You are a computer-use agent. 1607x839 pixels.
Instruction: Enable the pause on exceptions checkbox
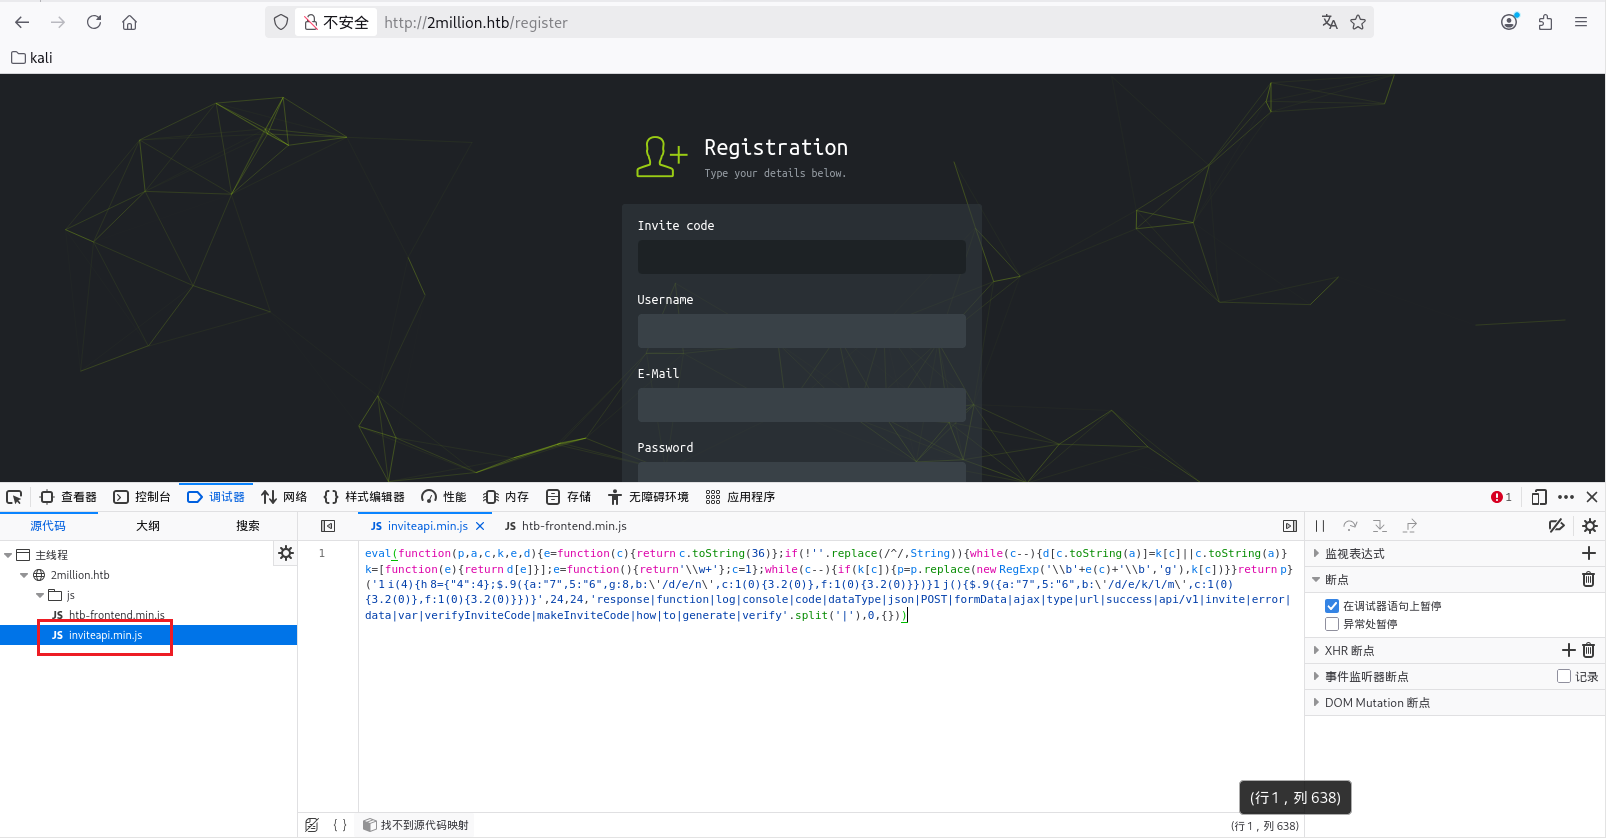[x=1332, y=624]
